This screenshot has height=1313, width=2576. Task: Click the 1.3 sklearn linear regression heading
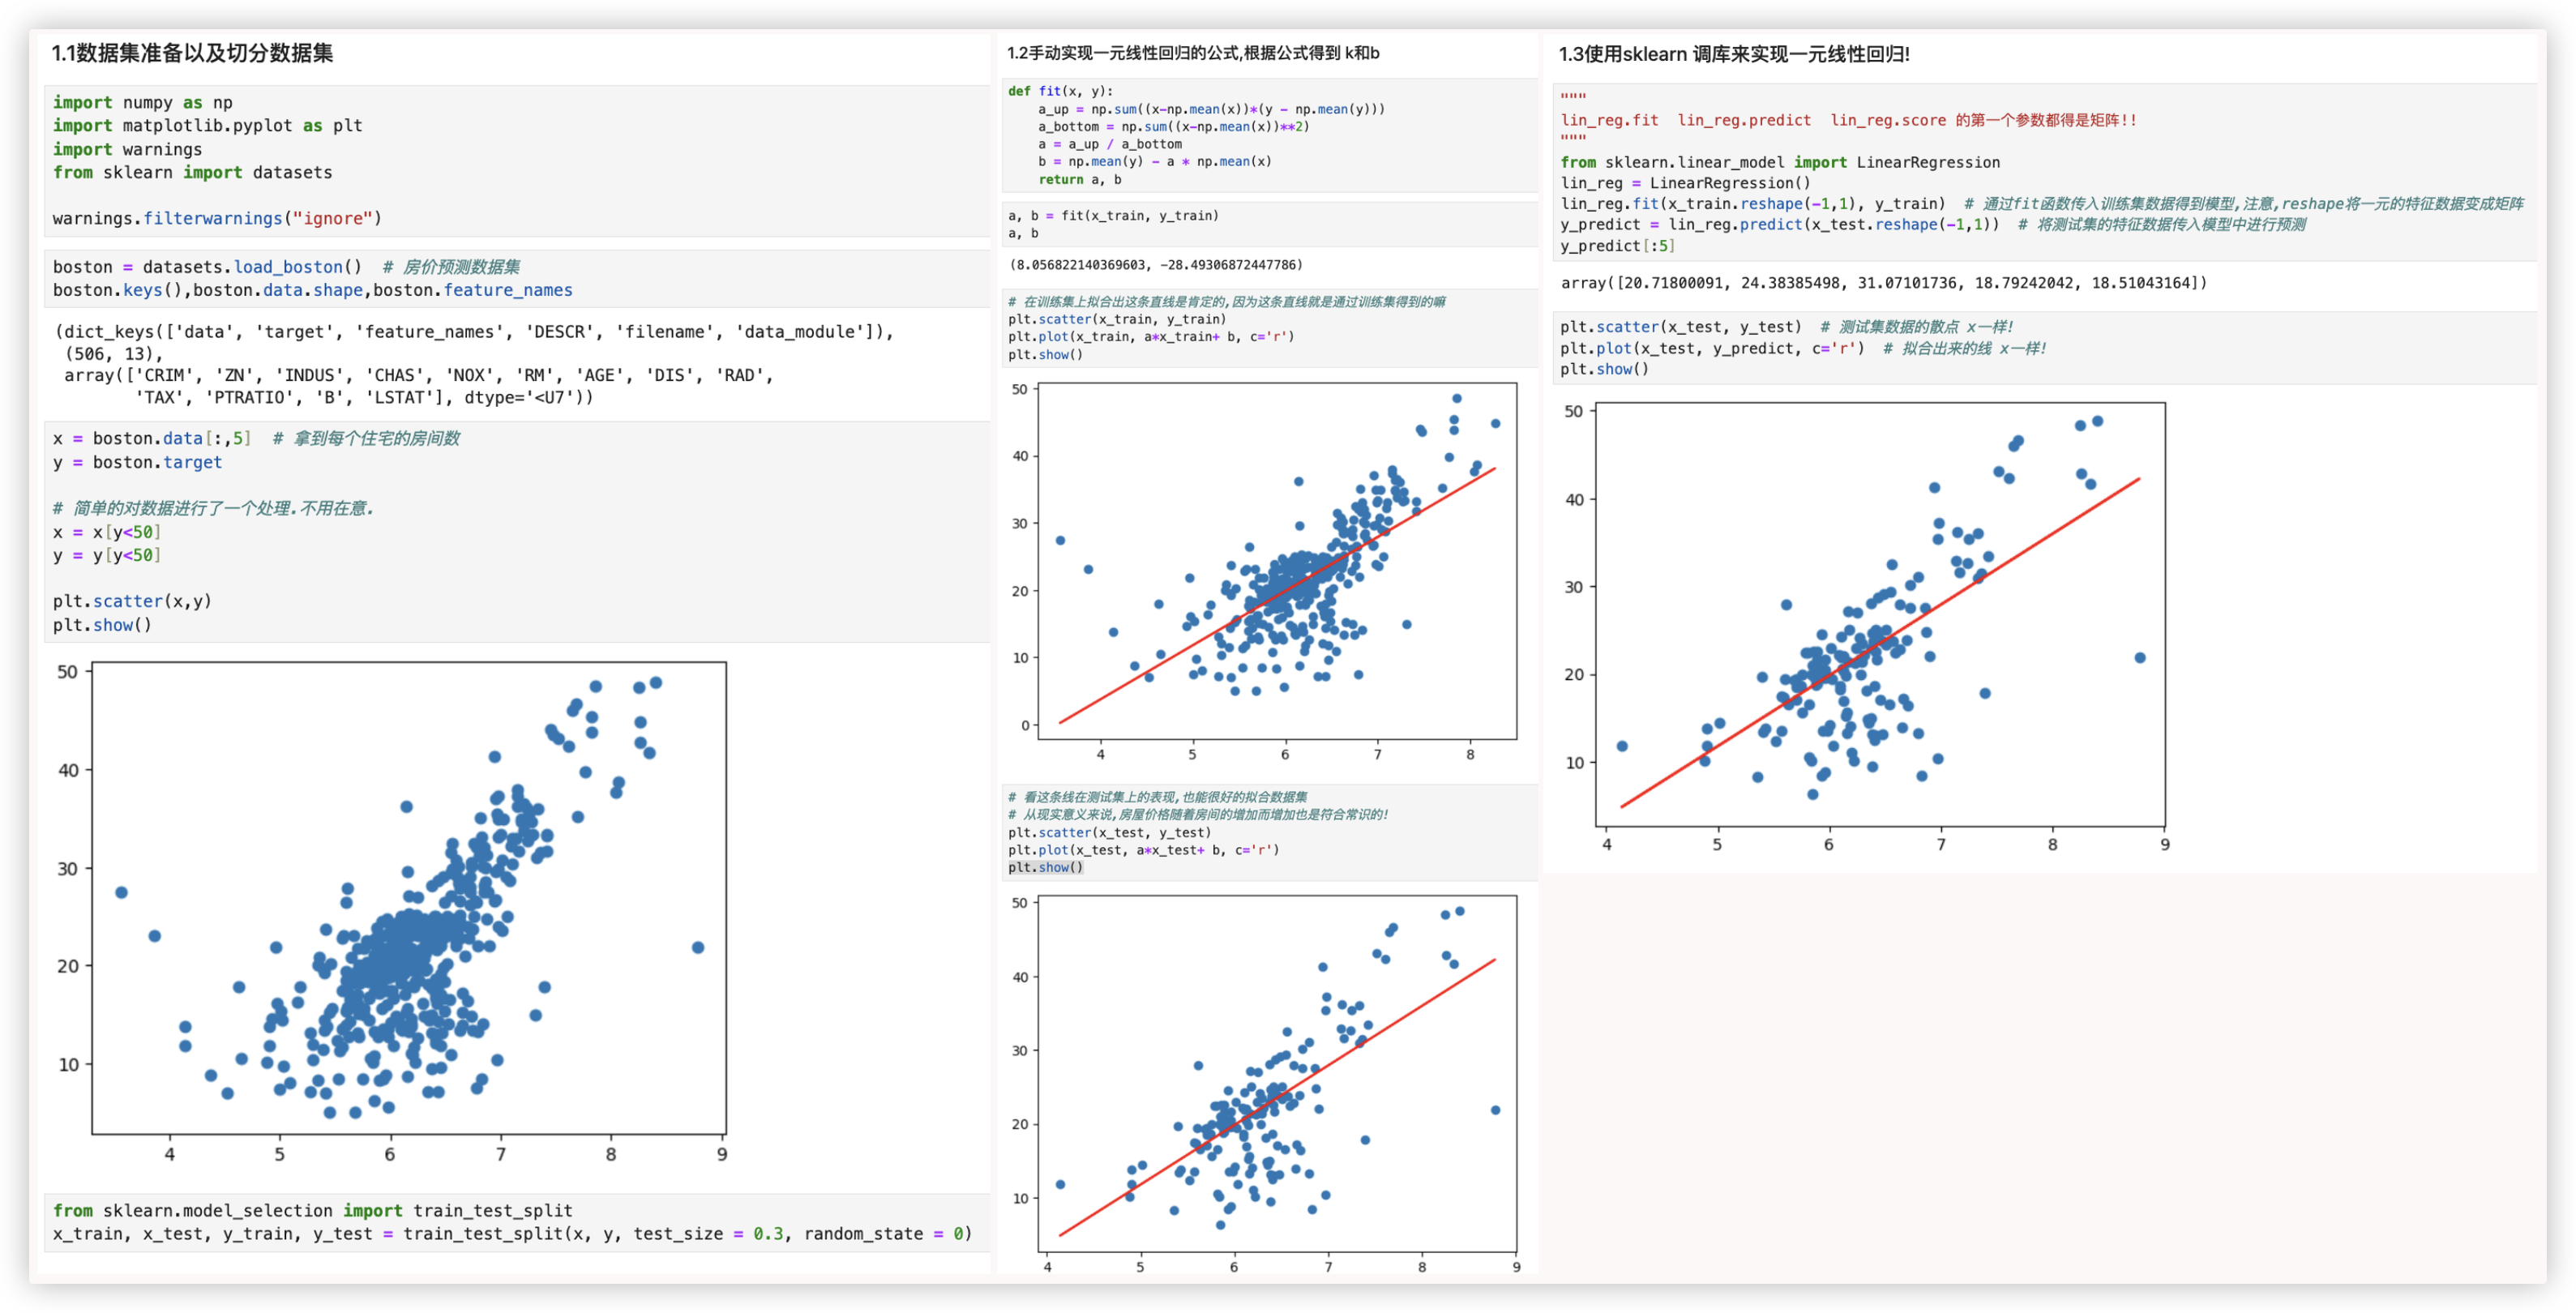[1734, 54]
